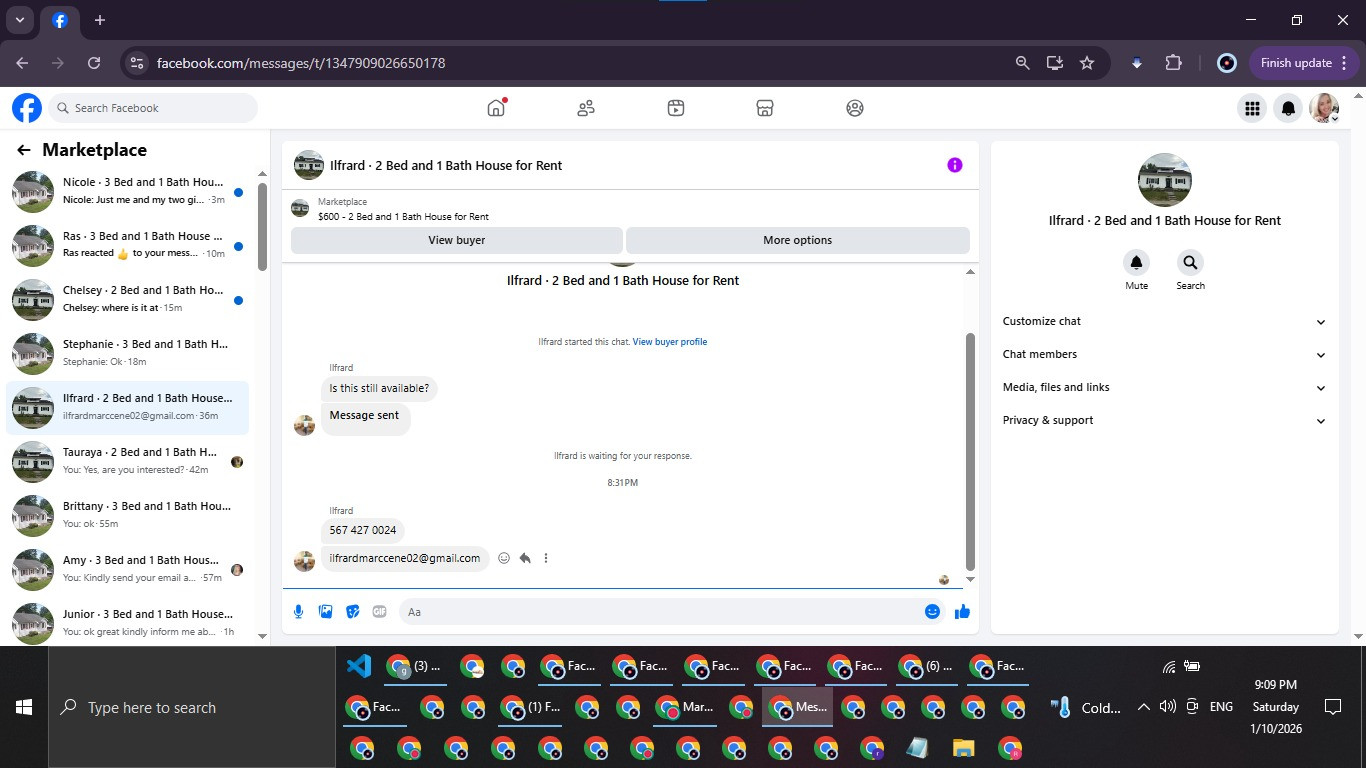This screenshot has height=768, width=1366.
Task: Open Stephanie's conversation
Action: 128,353
